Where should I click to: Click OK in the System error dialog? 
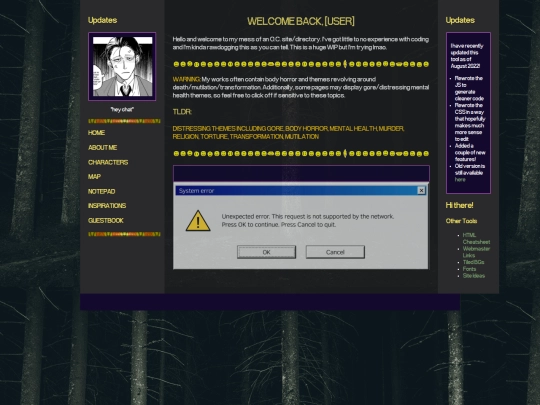pos(266,252)
